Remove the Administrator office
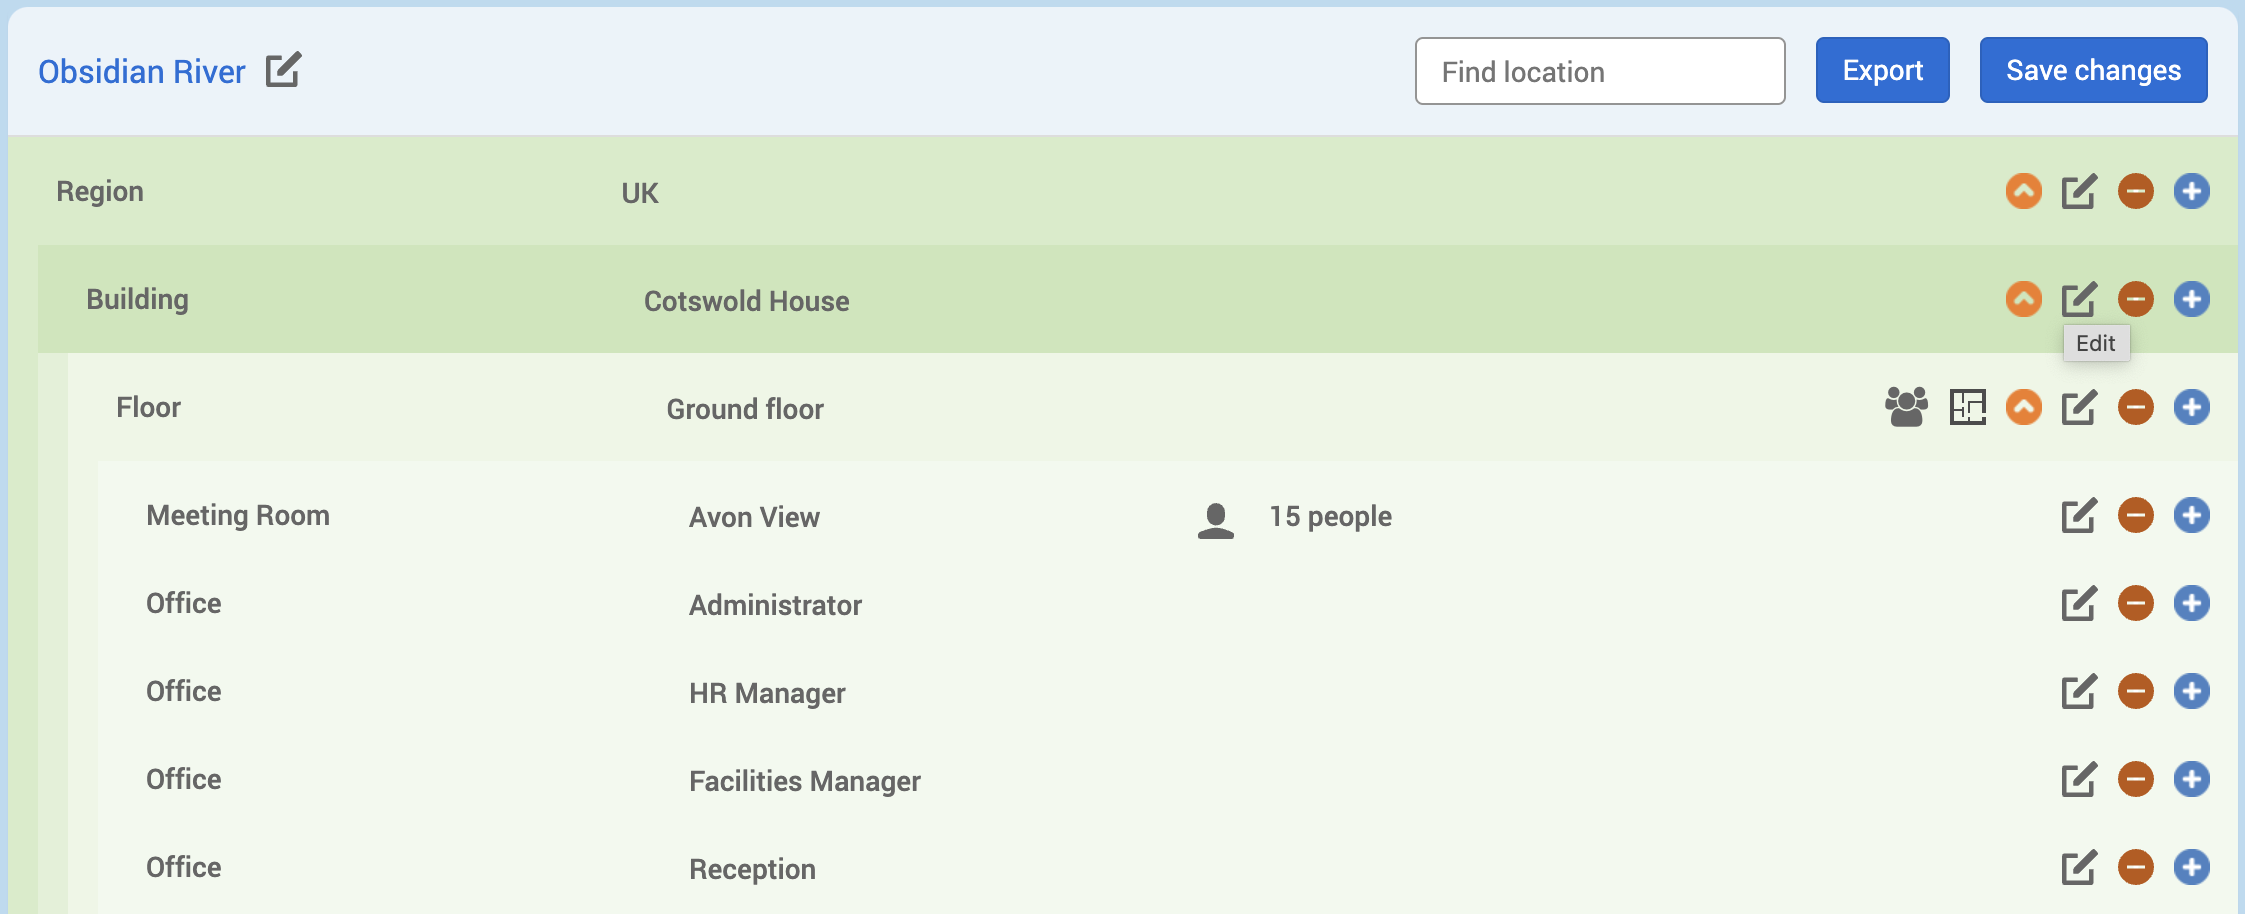 (x=2135, y=604)
